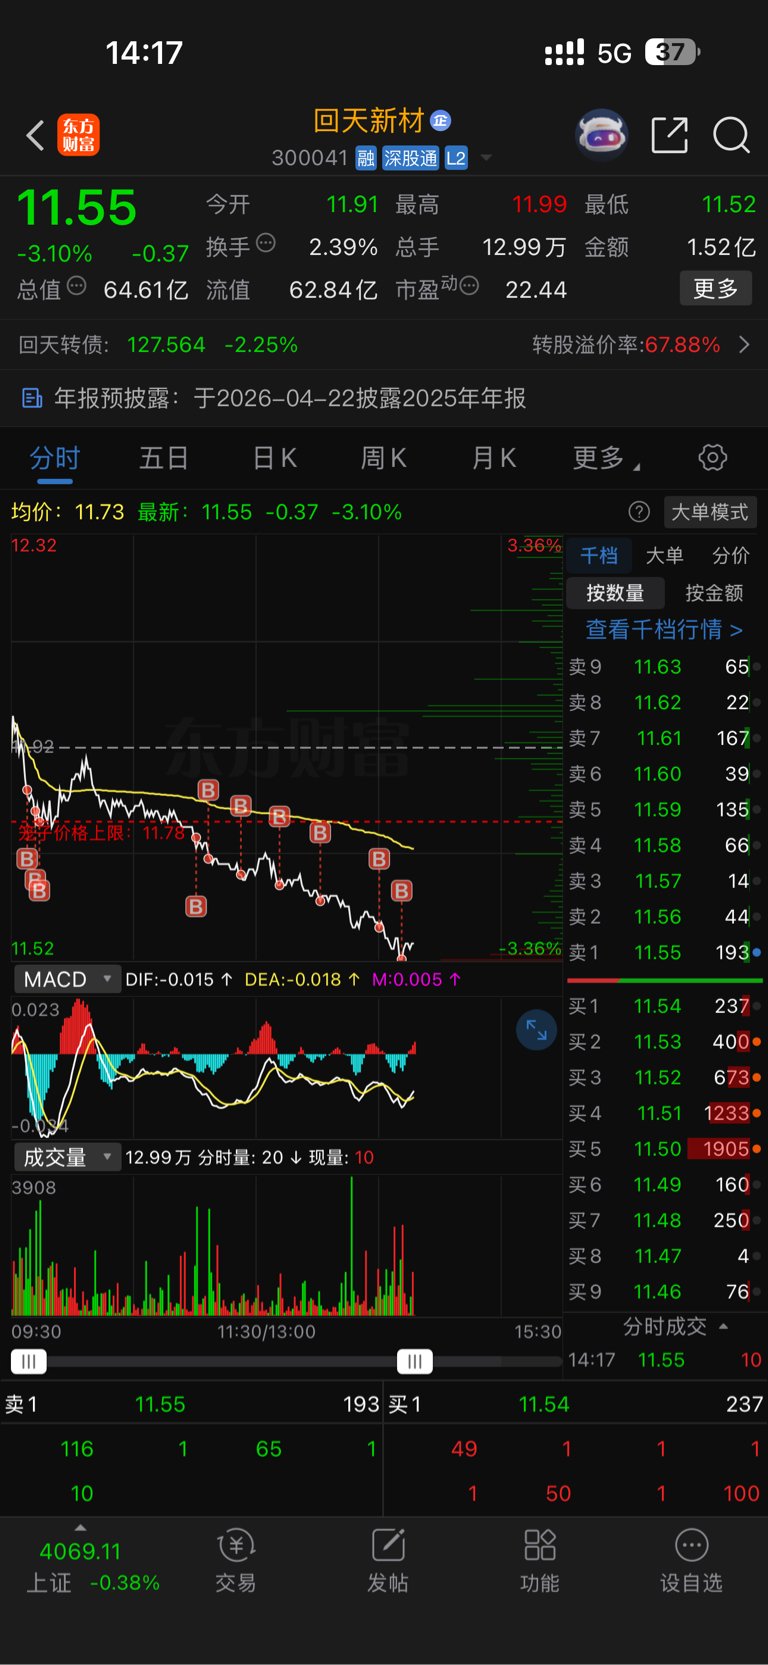Image resolution: width=768 pixels, height=1665 pixels.
Task: Switch to 五日 five-day tab
Action: pyautogui.click(x=164, y=458)
